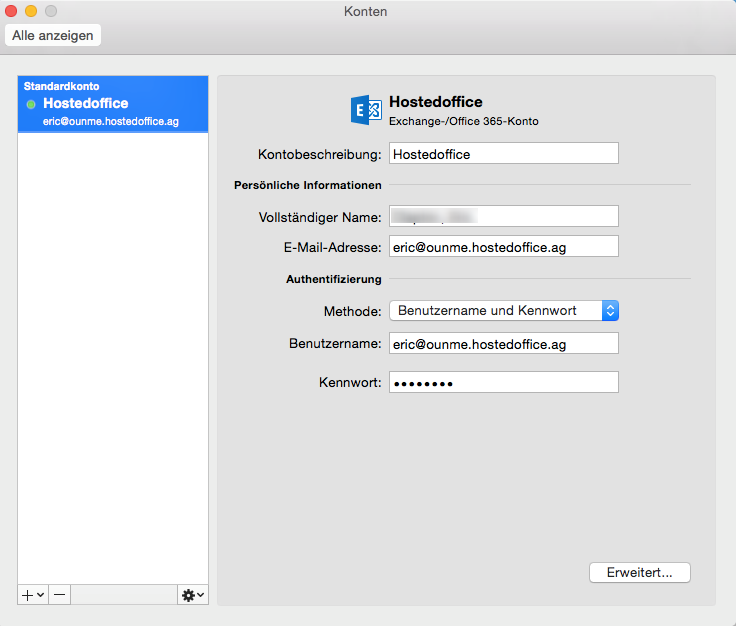Open the gear actions menu
The image size is (736, 626).
pyautogui.click(x=193, y=595)
